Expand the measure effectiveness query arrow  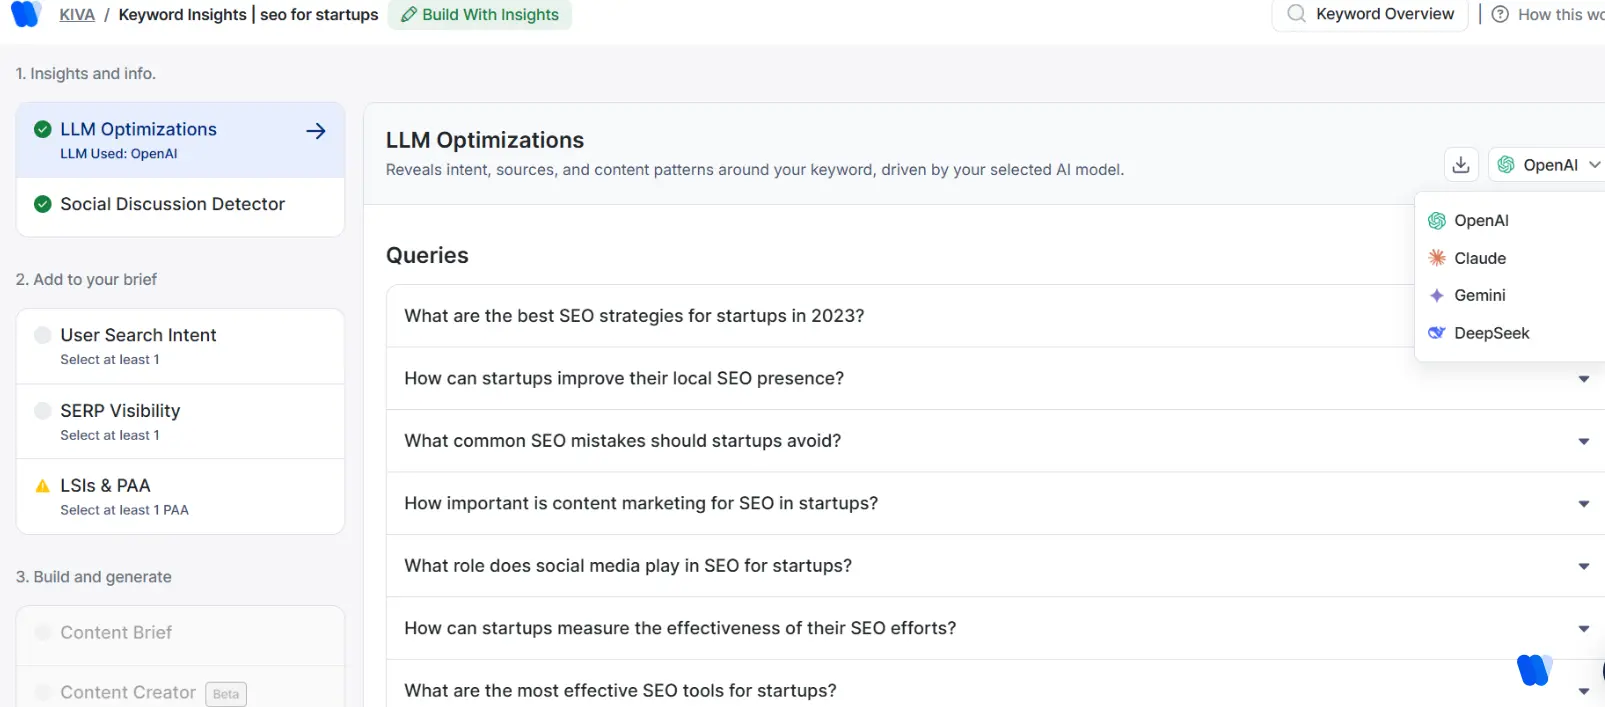coord(1583,629)
